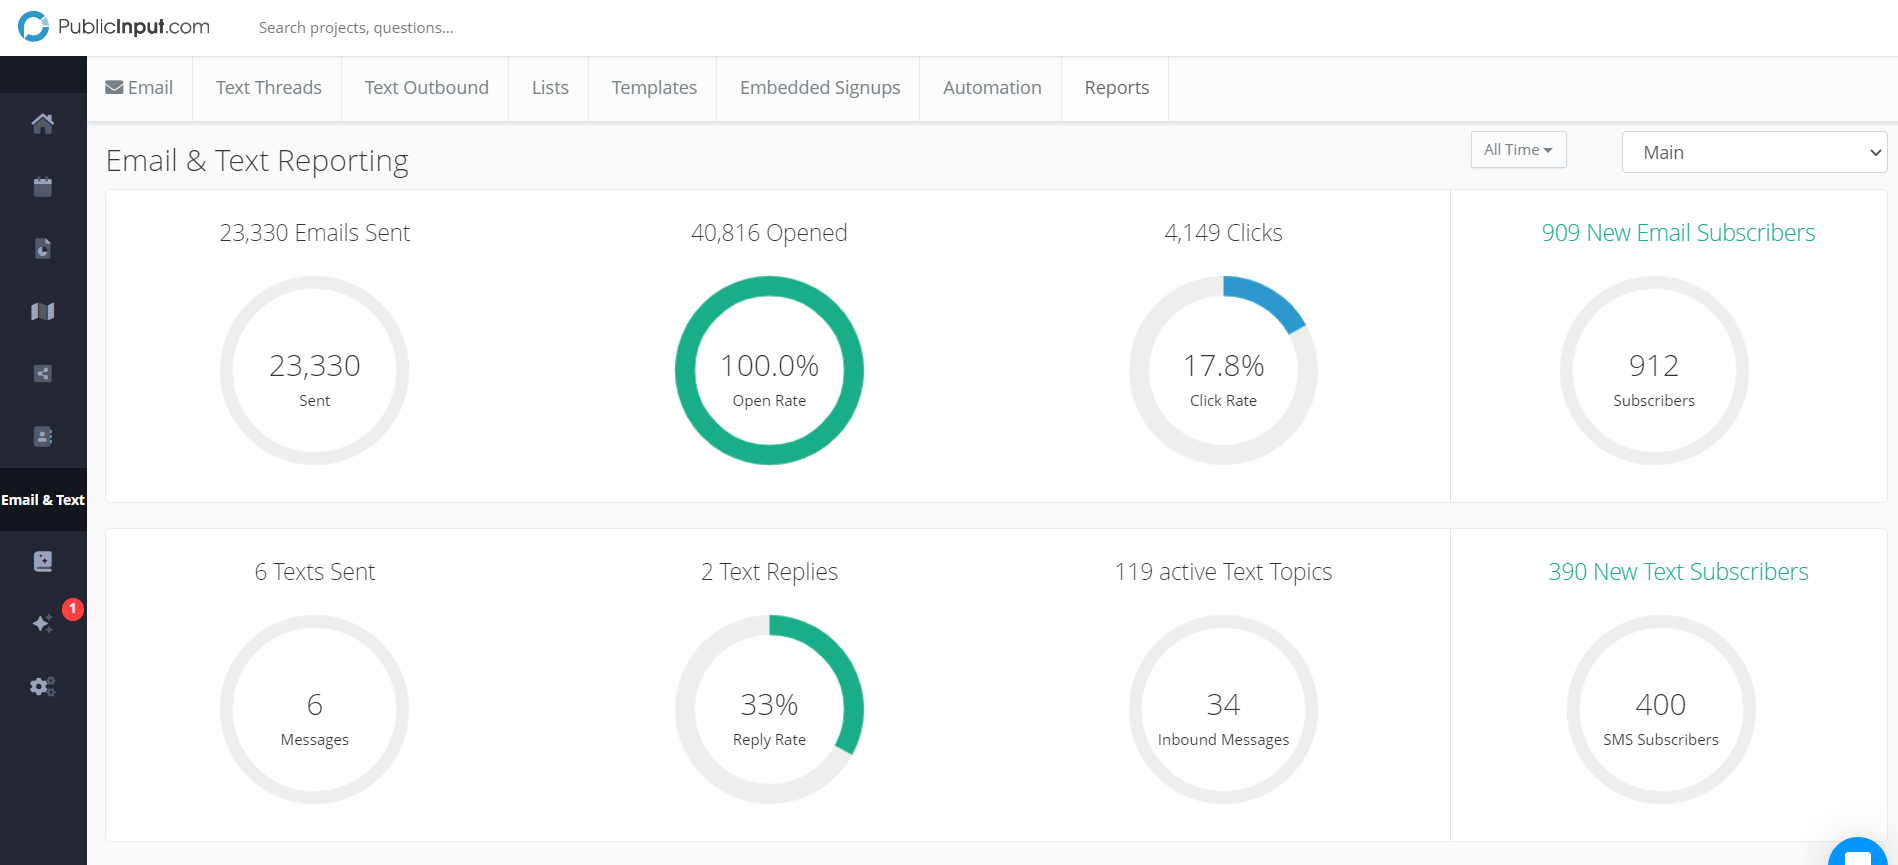Click the PublicInput.com logo
The height and width of the screenshot is (865, 1898).
coord(114,27)
